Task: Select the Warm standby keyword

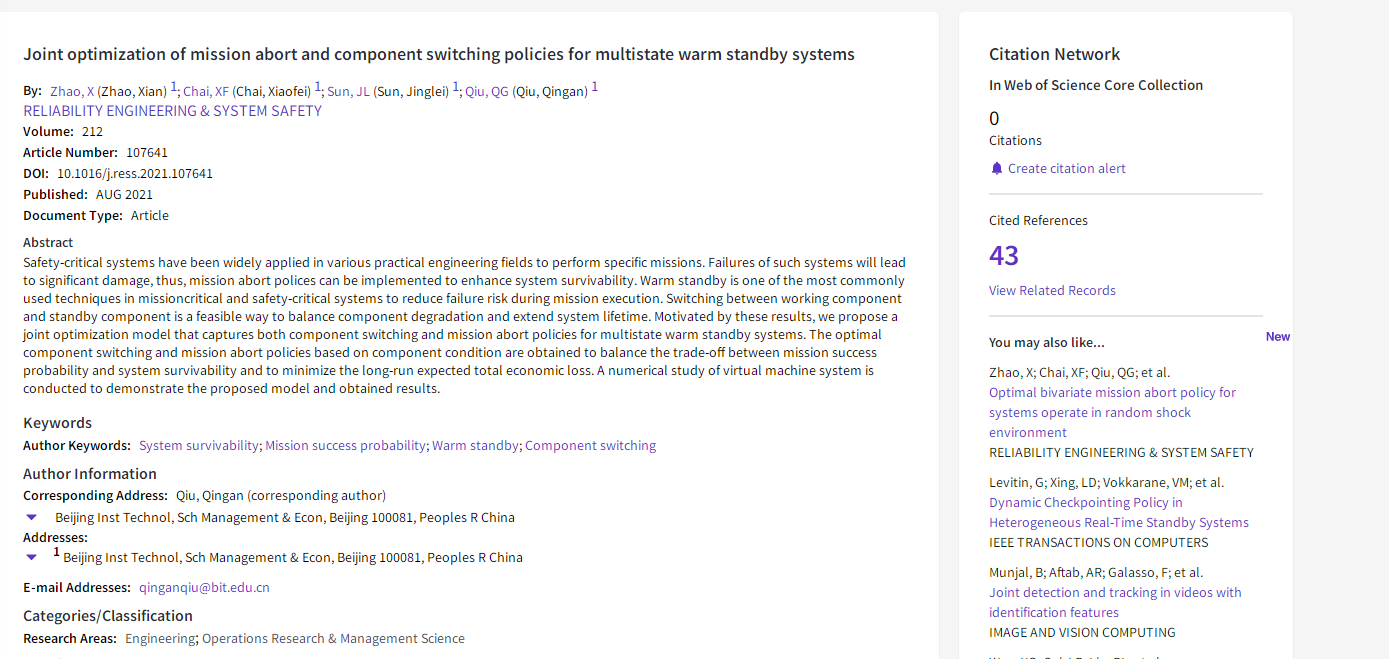Action: click(475, 446)
